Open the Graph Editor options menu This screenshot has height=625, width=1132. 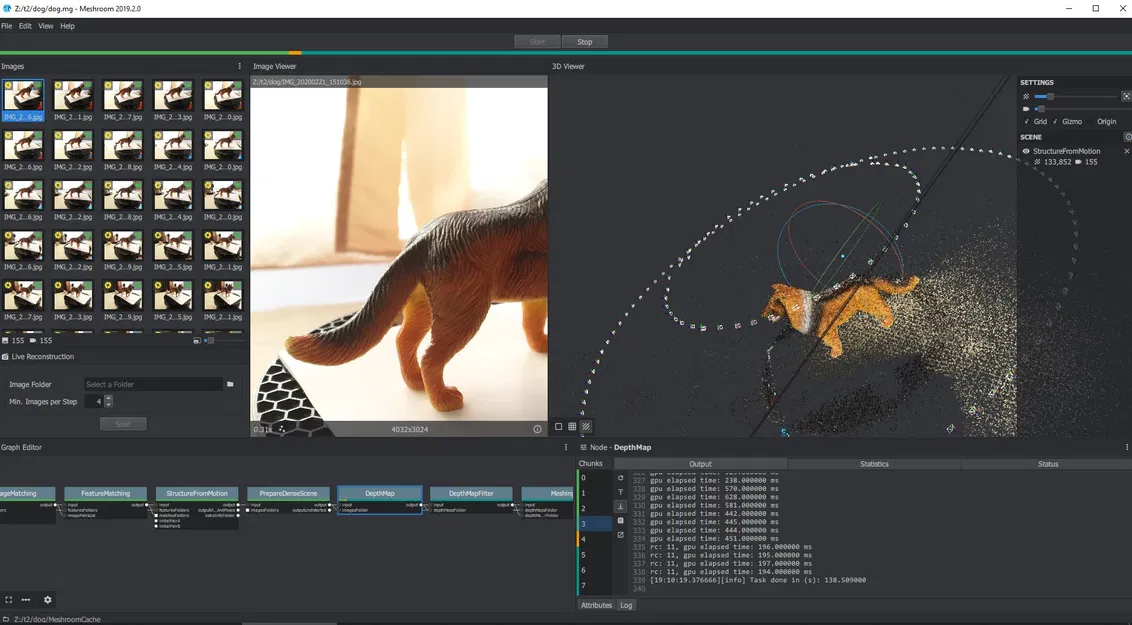point(565,447)
